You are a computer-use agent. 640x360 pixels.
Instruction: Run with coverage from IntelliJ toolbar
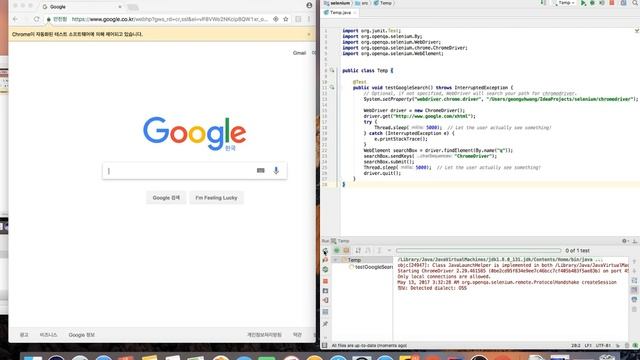click(602, 3)
